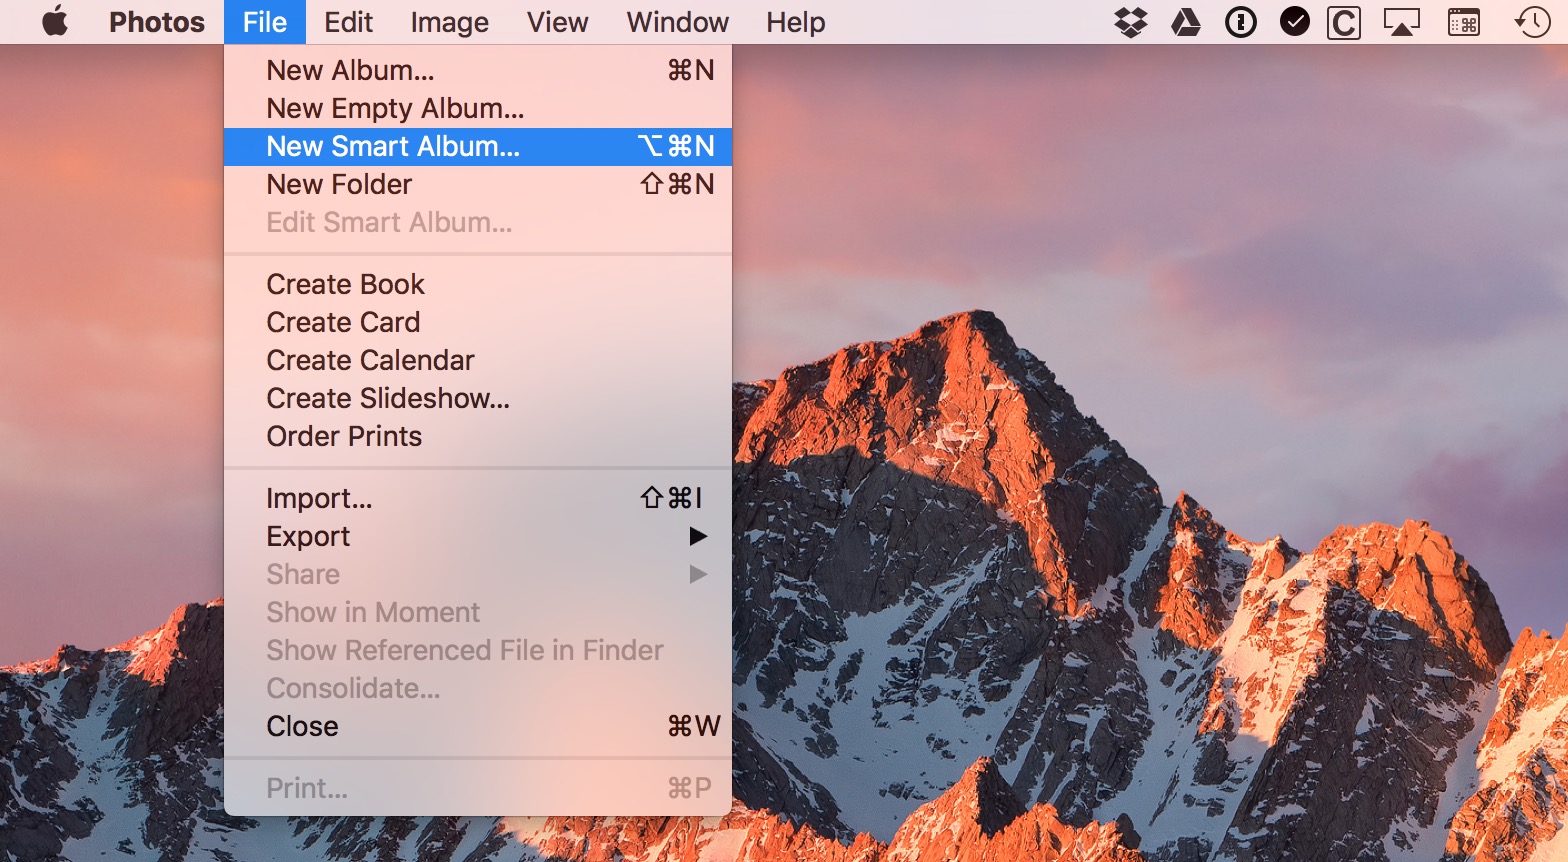Select Create Card

pyautogui.click(x=478, y=323)
